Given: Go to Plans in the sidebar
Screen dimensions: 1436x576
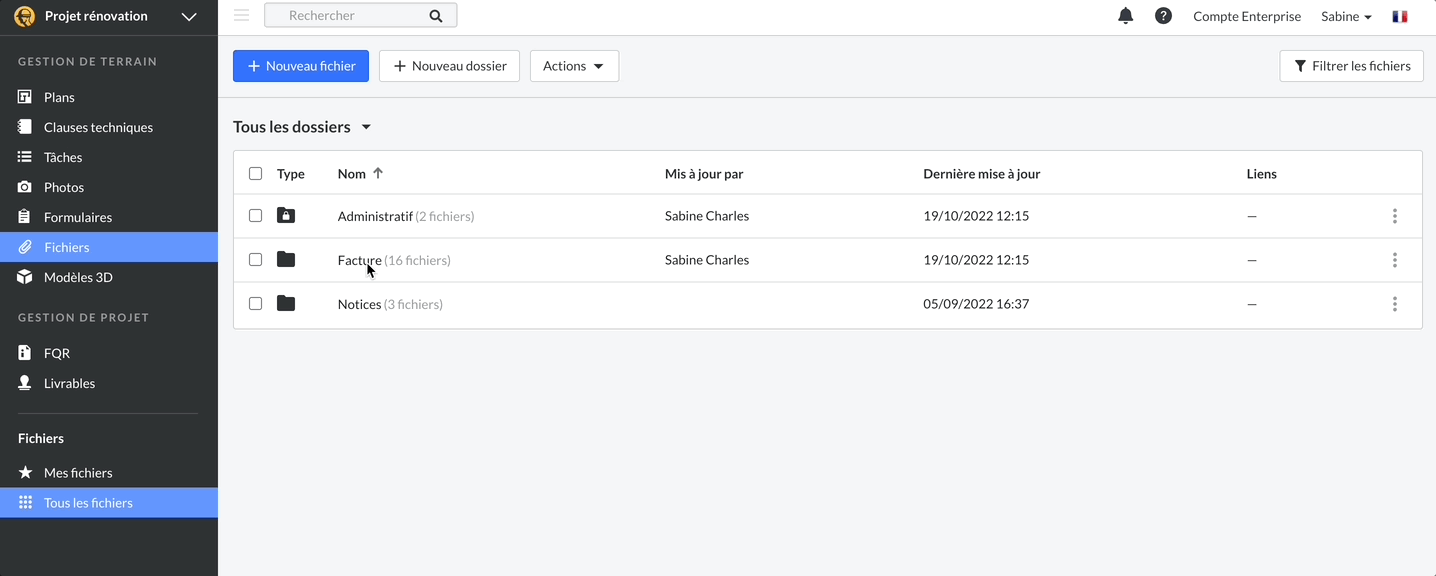Looking at the screenshot, I should [59, 97].
